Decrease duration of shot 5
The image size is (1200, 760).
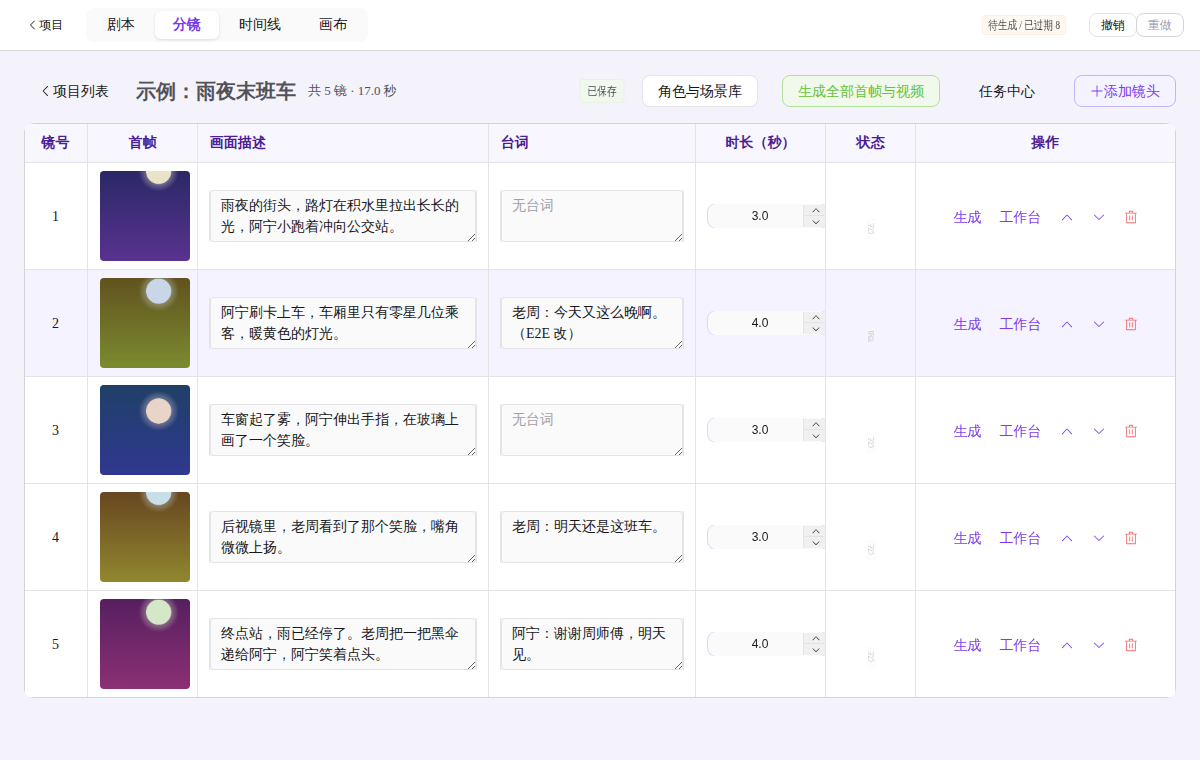816,650
